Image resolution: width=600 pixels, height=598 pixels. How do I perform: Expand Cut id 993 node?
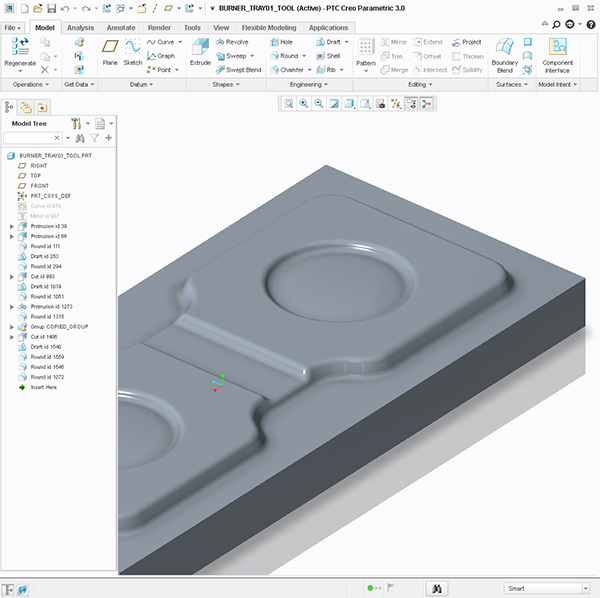coord(12,277)
